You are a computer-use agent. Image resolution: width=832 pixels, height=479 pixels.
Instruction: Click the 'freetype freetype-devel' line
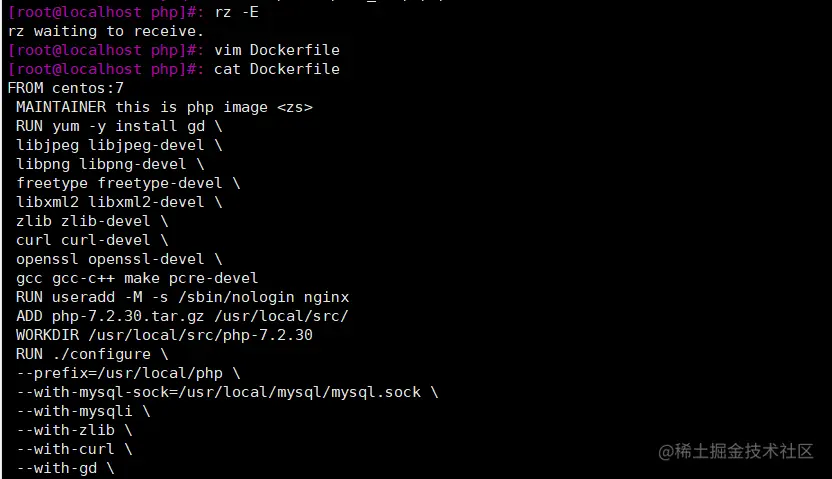(128, 184)
